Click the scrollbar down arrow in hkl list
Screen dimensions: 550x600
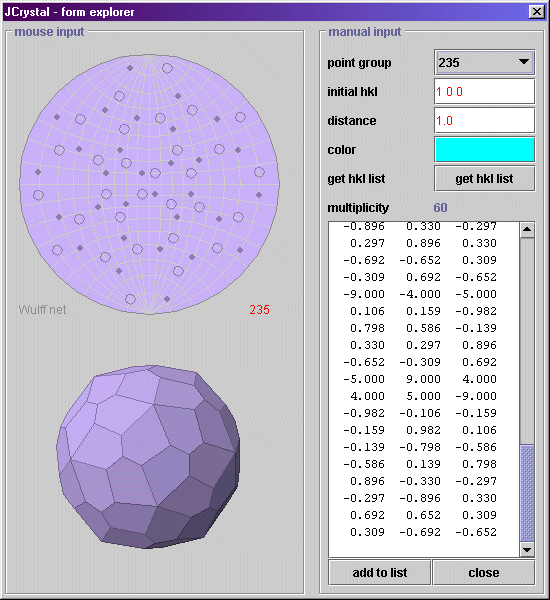[527, 550]
